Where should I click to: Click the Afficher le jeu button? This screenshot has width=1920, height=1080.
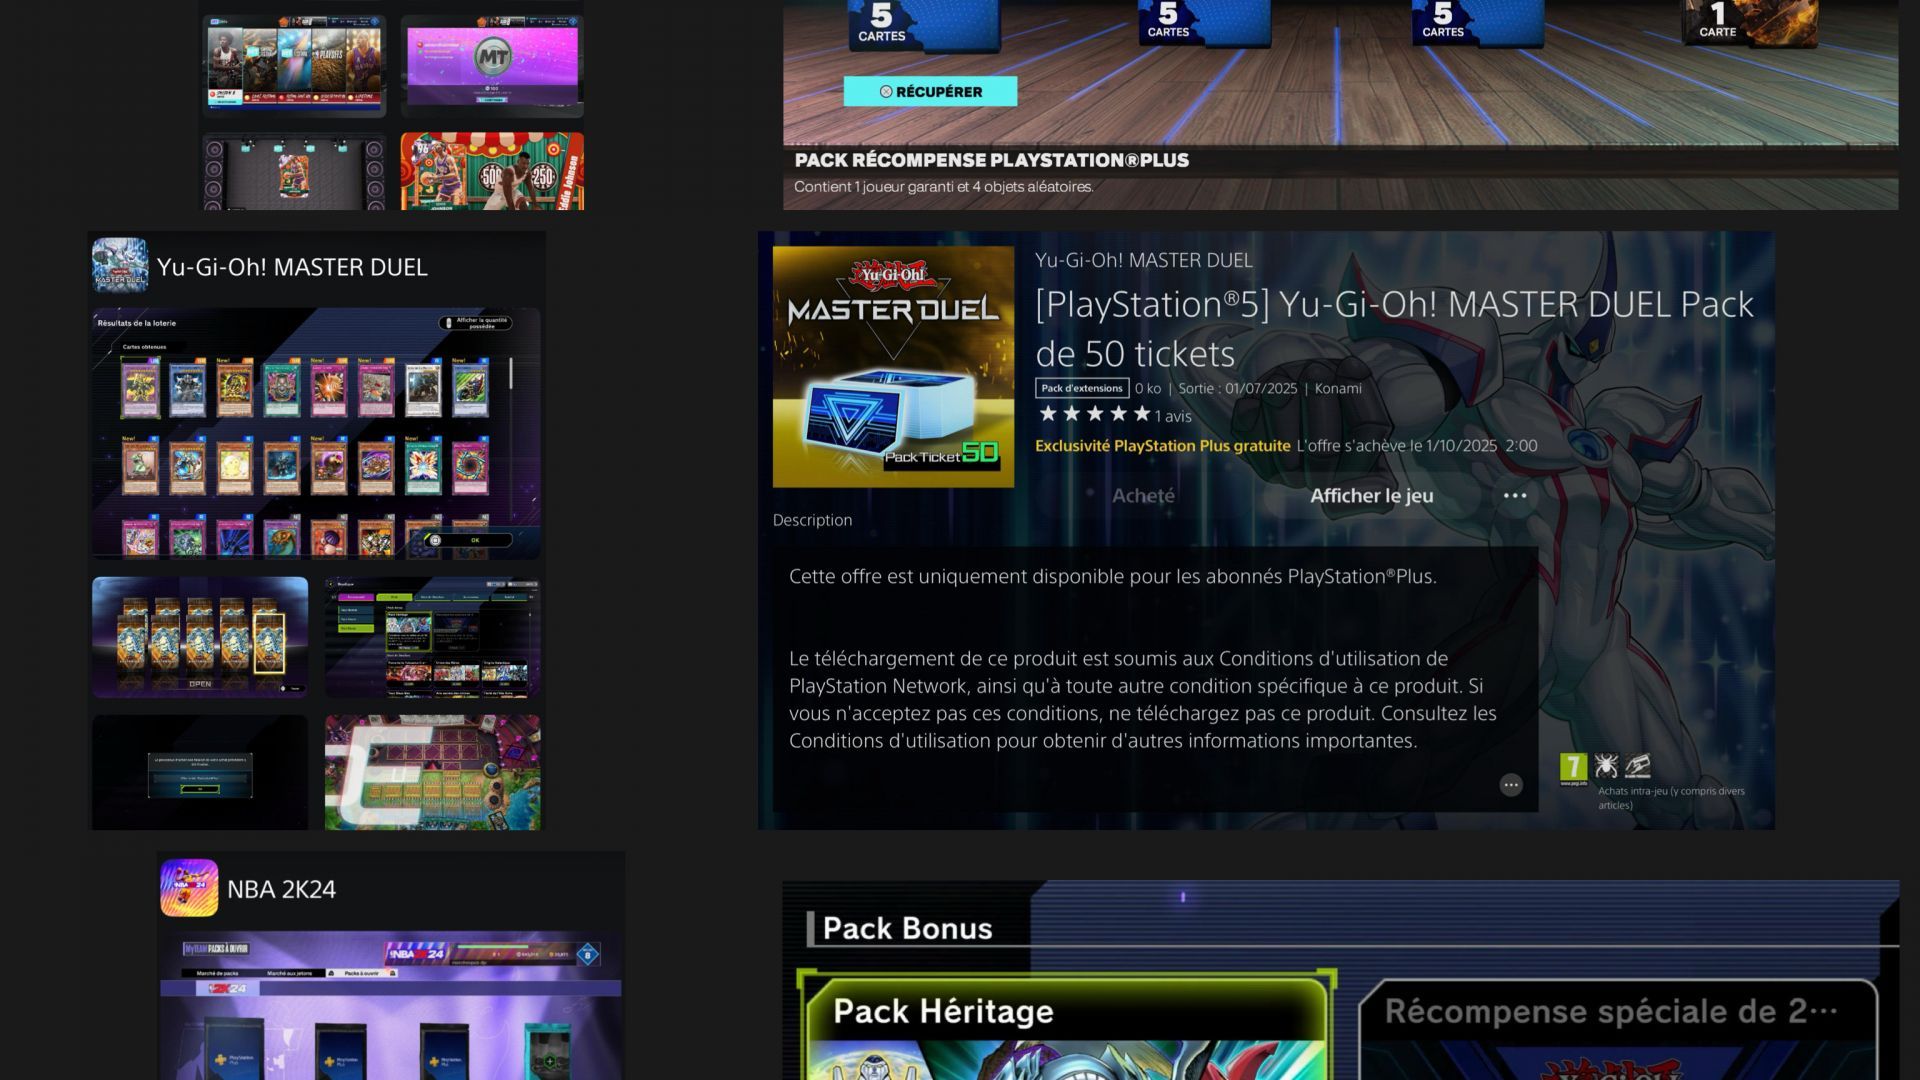click(1371, 496)
